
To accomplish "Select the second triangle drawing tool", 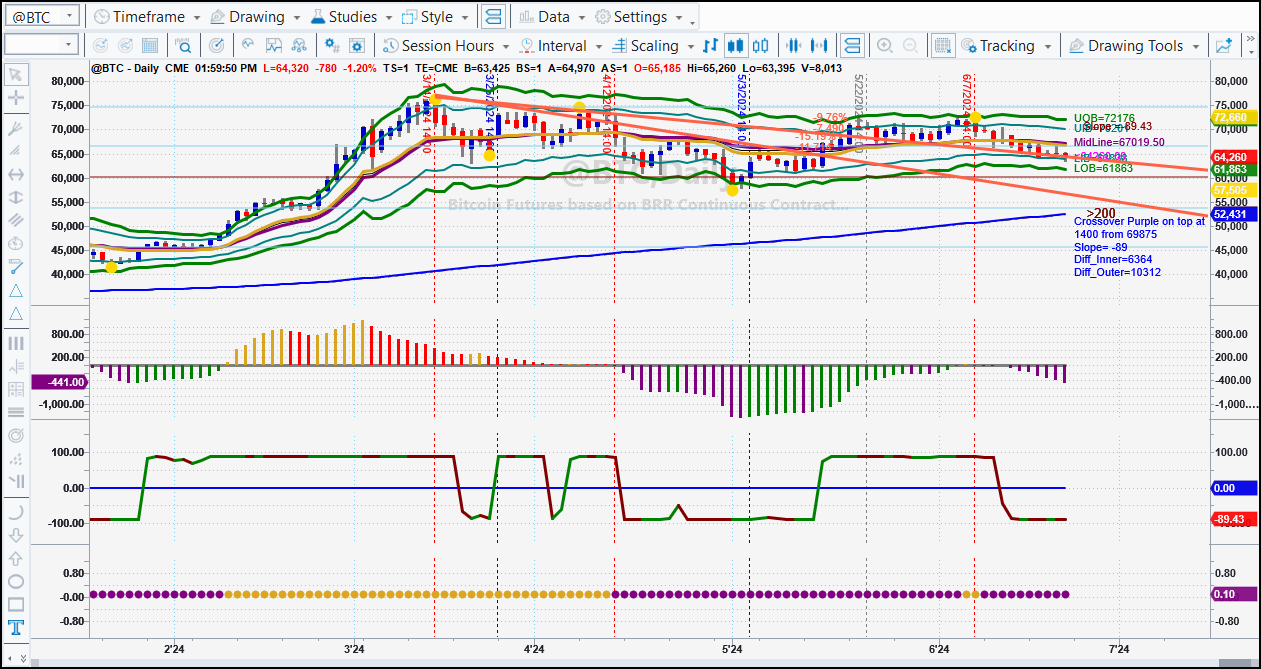I will [15, 313].
